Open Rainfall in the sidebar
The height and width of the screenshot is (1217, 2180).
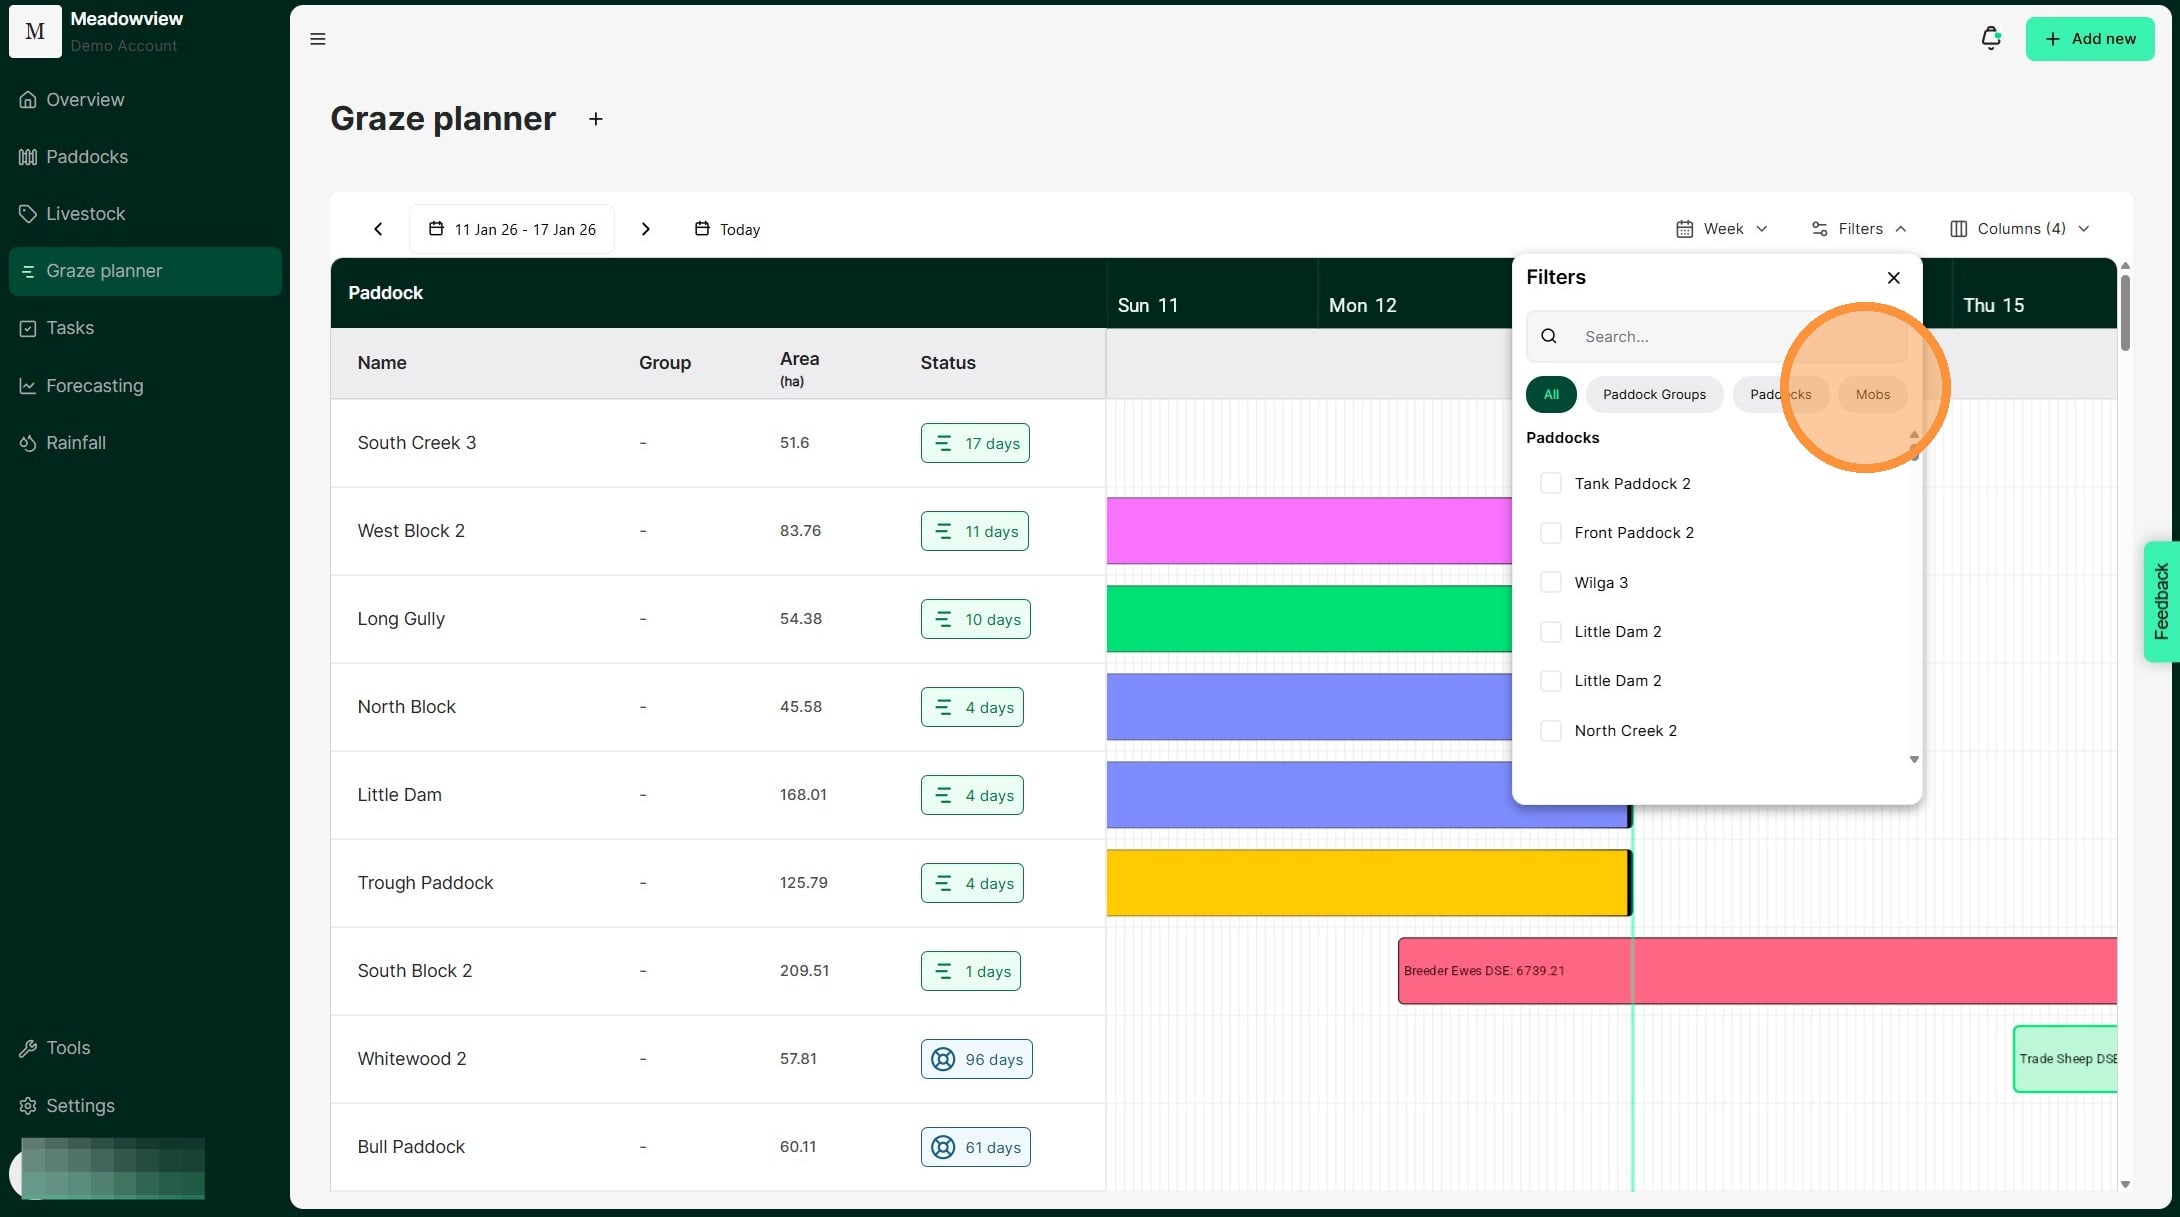pyautogui.click(x=75, y=443)
